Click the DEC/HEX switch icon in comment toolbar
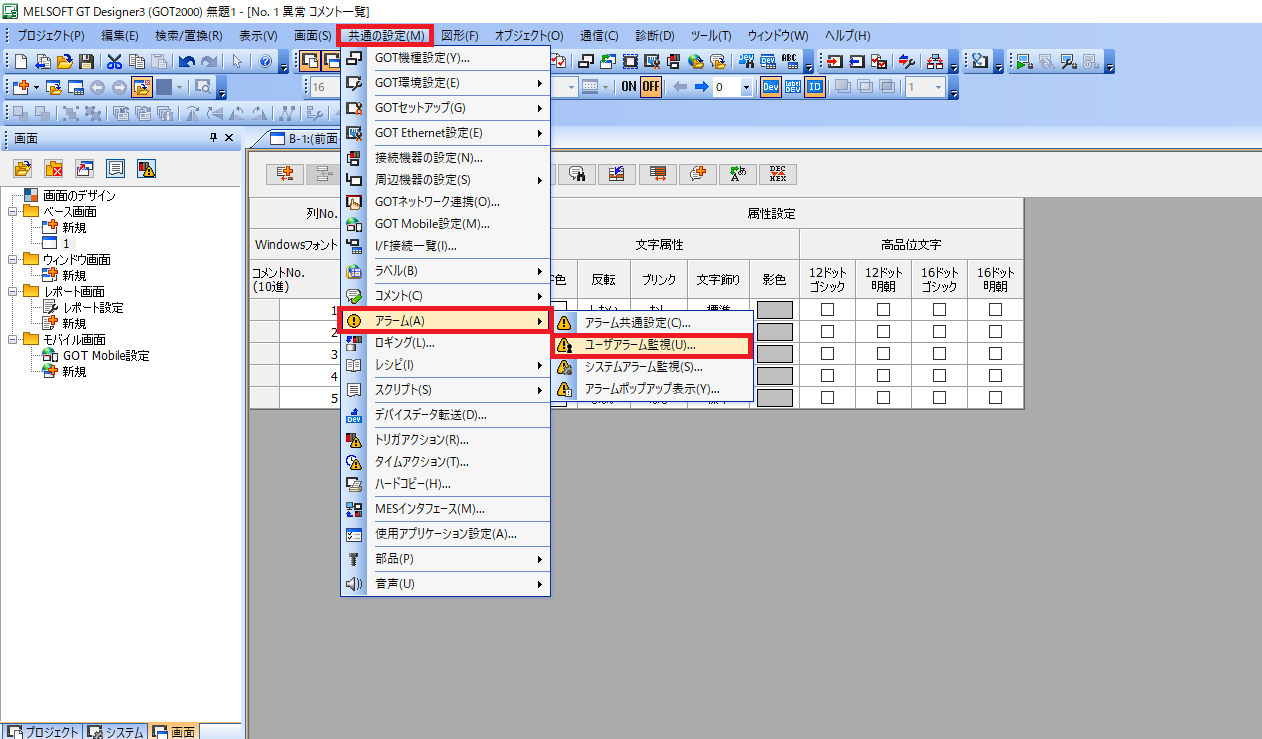This screenshot has width=1262, height=739. (x=778, y=173)
